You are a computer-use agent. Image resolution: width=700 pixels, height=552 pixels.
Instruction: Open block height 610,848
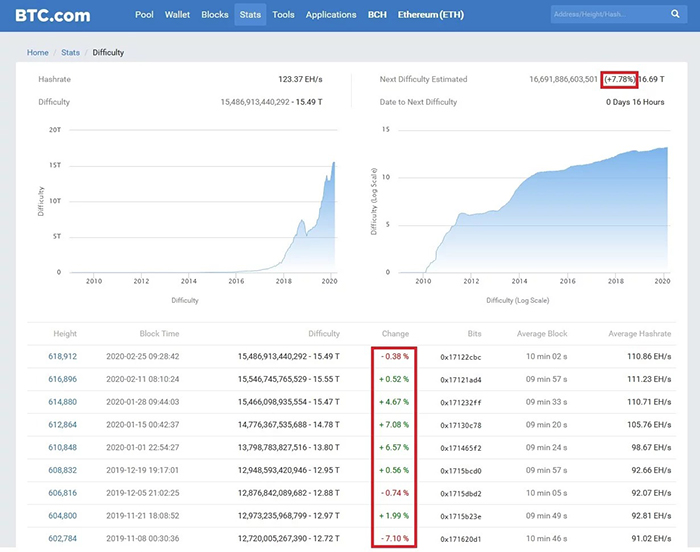pos(62,447)
